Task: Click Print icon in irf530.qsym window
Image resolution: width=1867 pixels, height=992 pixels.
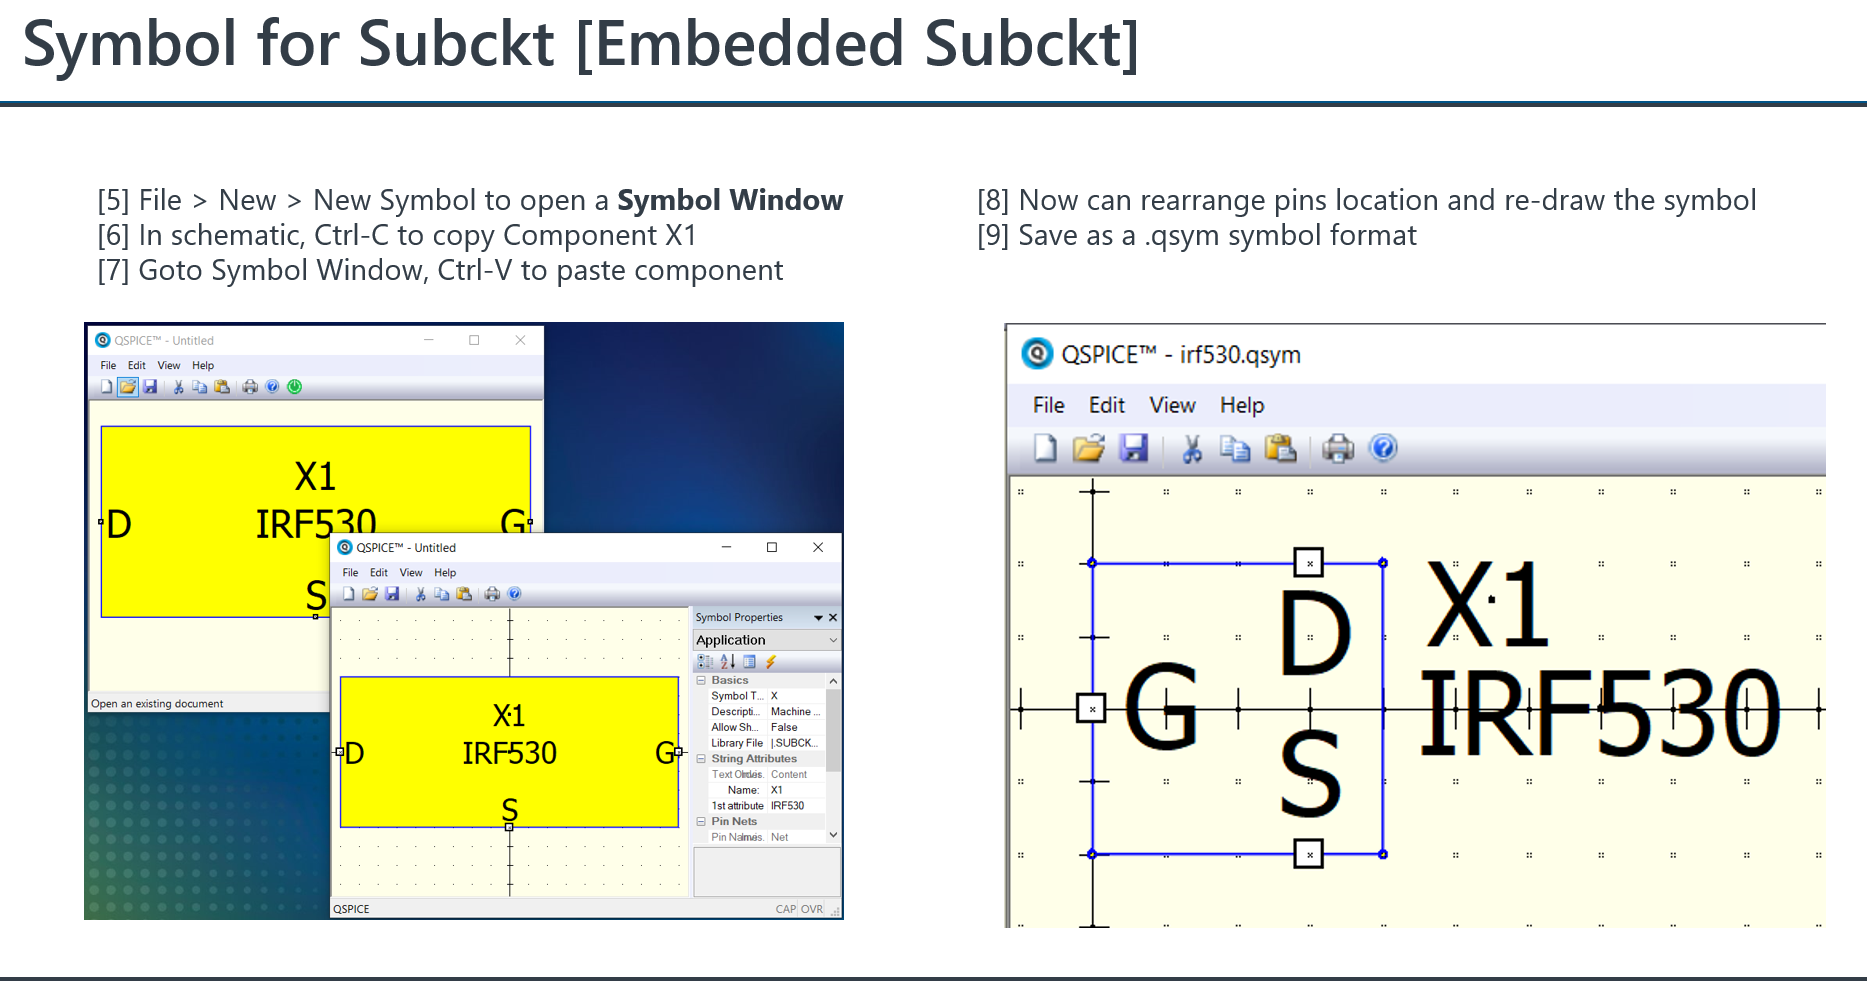Action: click(1338, 448)
